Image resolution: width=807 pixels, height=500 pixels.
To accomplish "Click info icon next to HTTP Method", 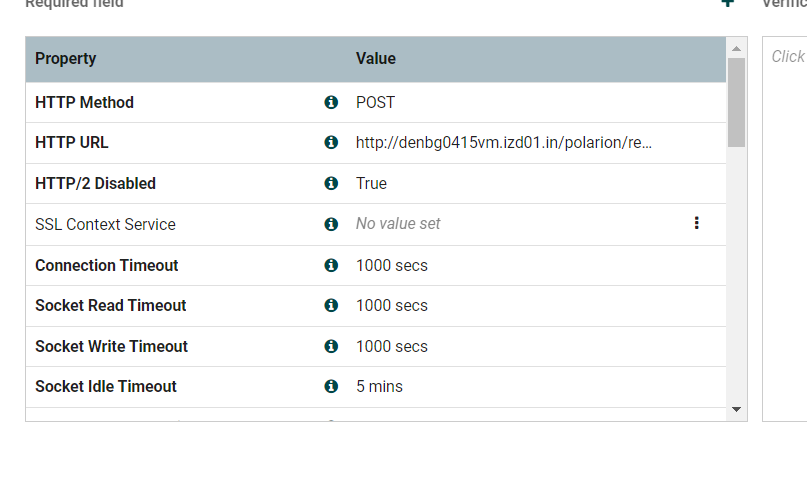I will coord(331,102).
